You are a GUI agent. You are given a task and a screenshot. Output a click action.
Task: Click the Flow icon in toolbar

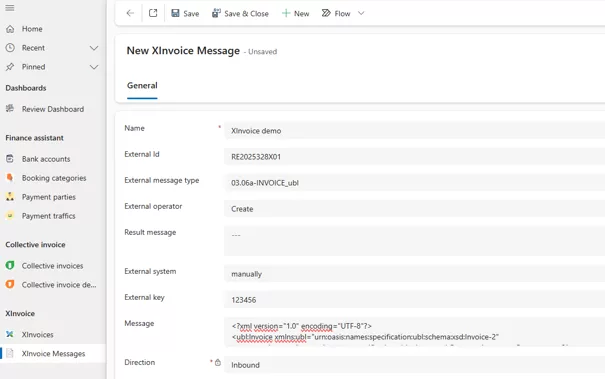click(x=326, y=13)
